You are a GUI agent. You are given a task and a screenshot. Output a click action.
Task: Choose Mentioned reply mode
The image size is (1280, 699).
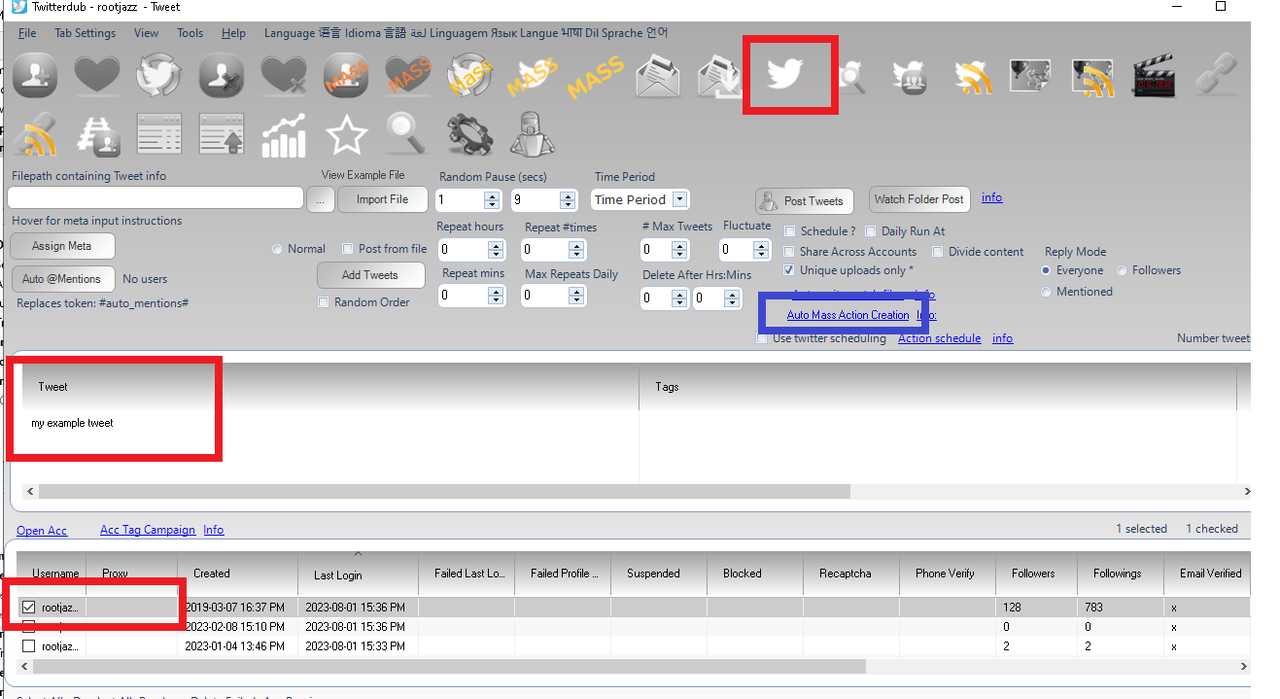pos(1046,292)
